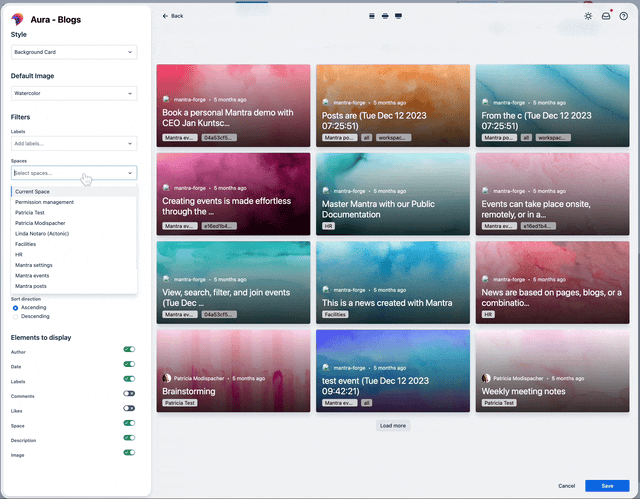The image size is (640, 499).
Task: Choose HR space option in list
Action: [74, 255]
